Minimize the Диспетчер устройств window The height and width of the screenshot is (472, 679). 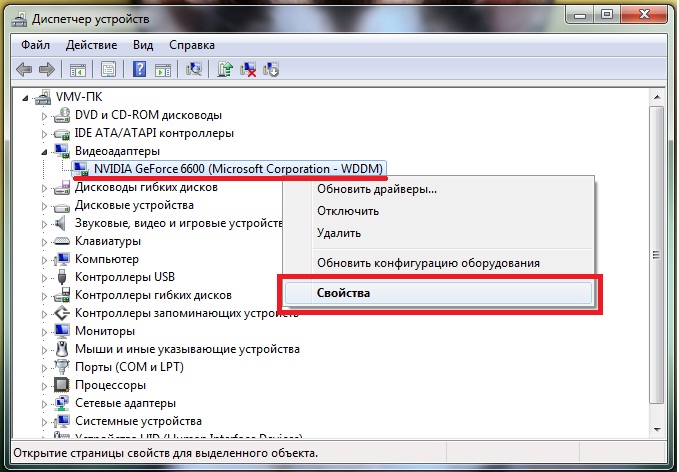(x=580, y=14)
